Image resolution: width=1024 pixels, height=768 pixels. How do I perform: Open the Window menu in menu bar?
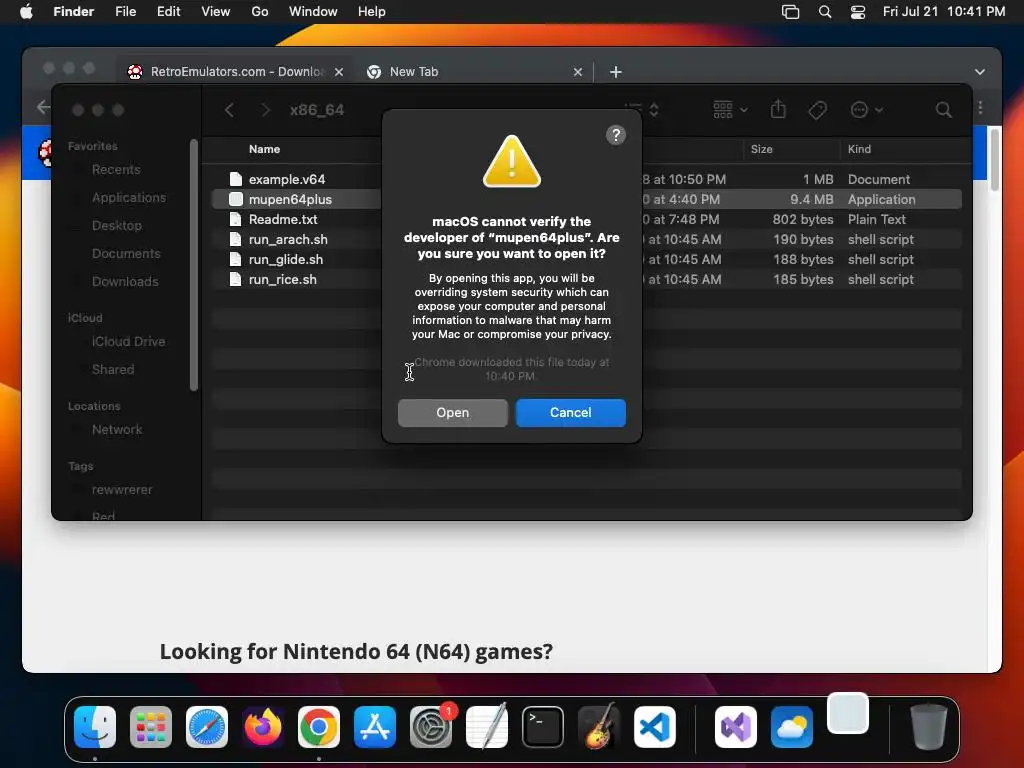[x=313, y=12]
